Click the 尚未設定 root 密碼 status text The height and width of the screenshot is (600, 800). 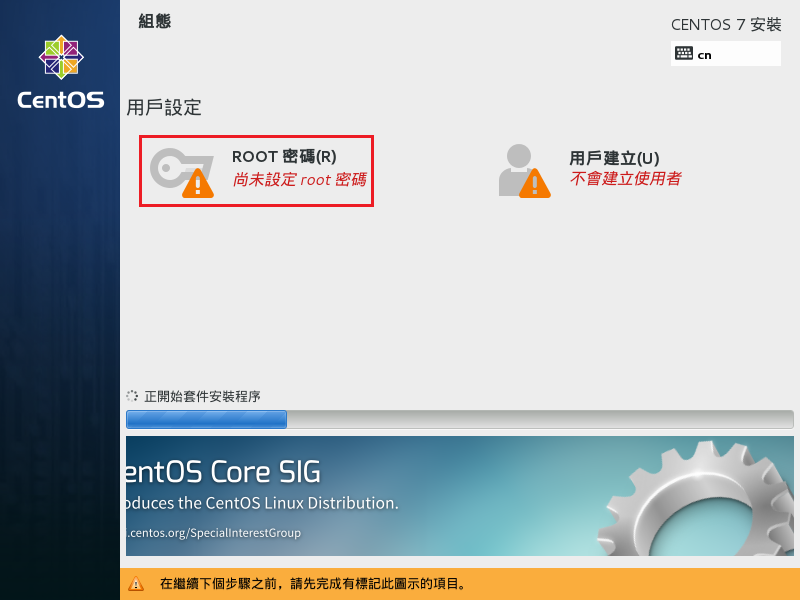click(299, 180)
